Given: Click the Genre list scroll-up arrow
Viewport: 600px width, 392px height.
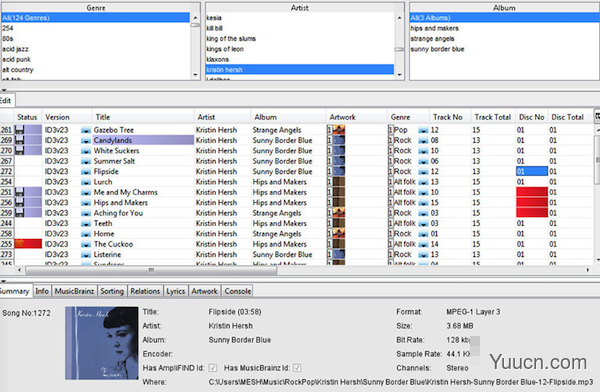Looking at the screenshot, I should pos(195,18).
